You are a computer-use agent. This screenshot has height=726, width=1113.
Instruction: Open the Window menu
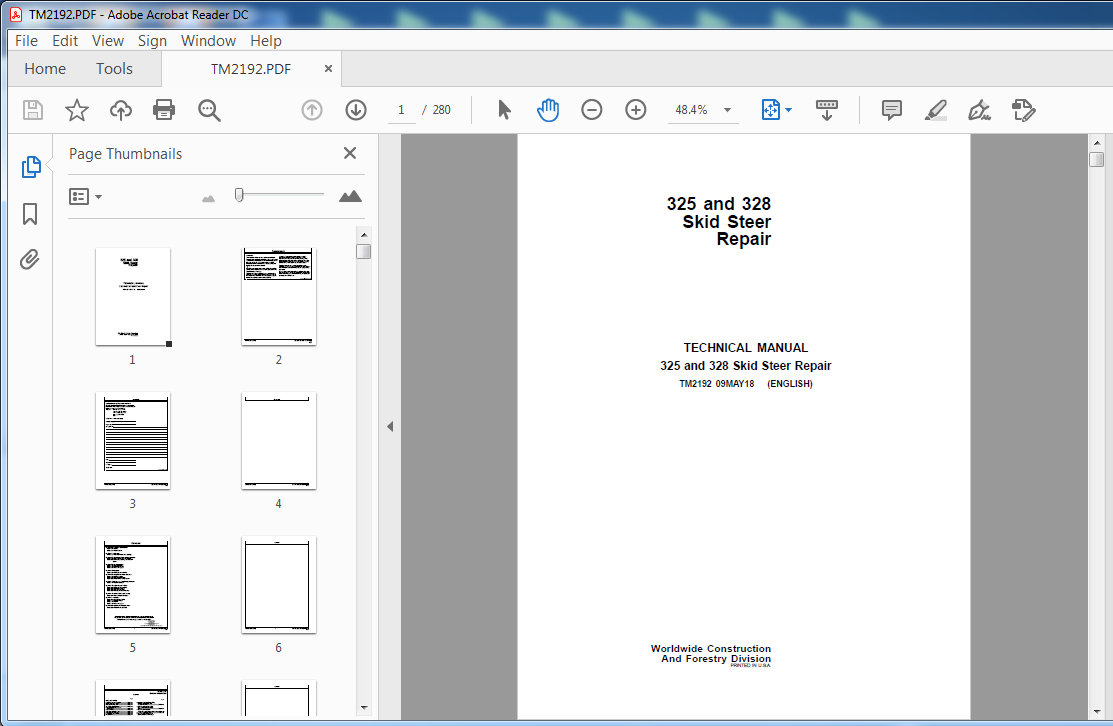coord(208,40)
